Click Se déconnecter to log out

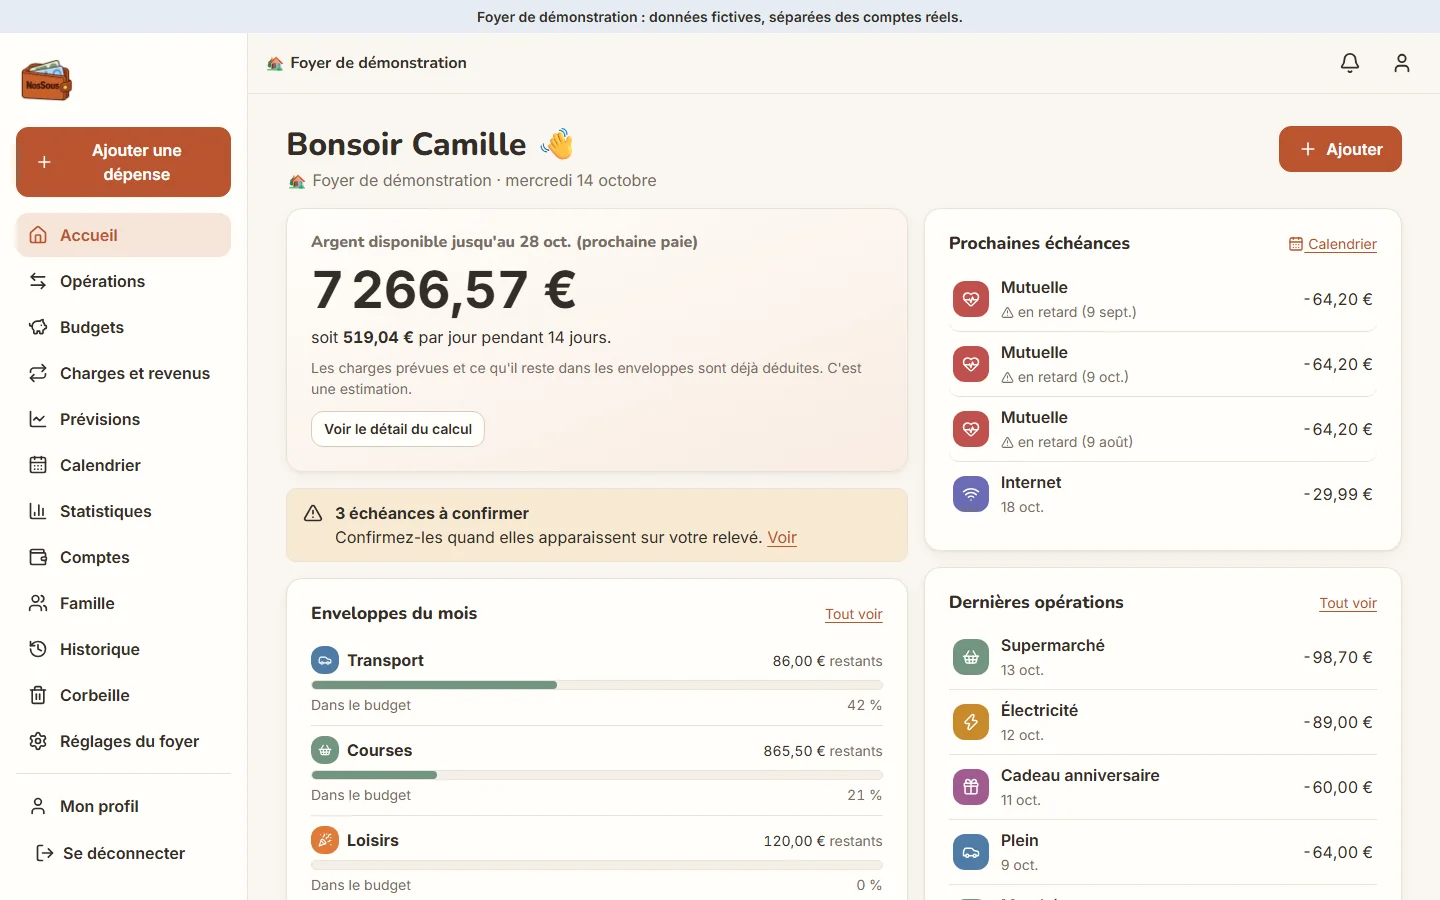pos(123,853)
